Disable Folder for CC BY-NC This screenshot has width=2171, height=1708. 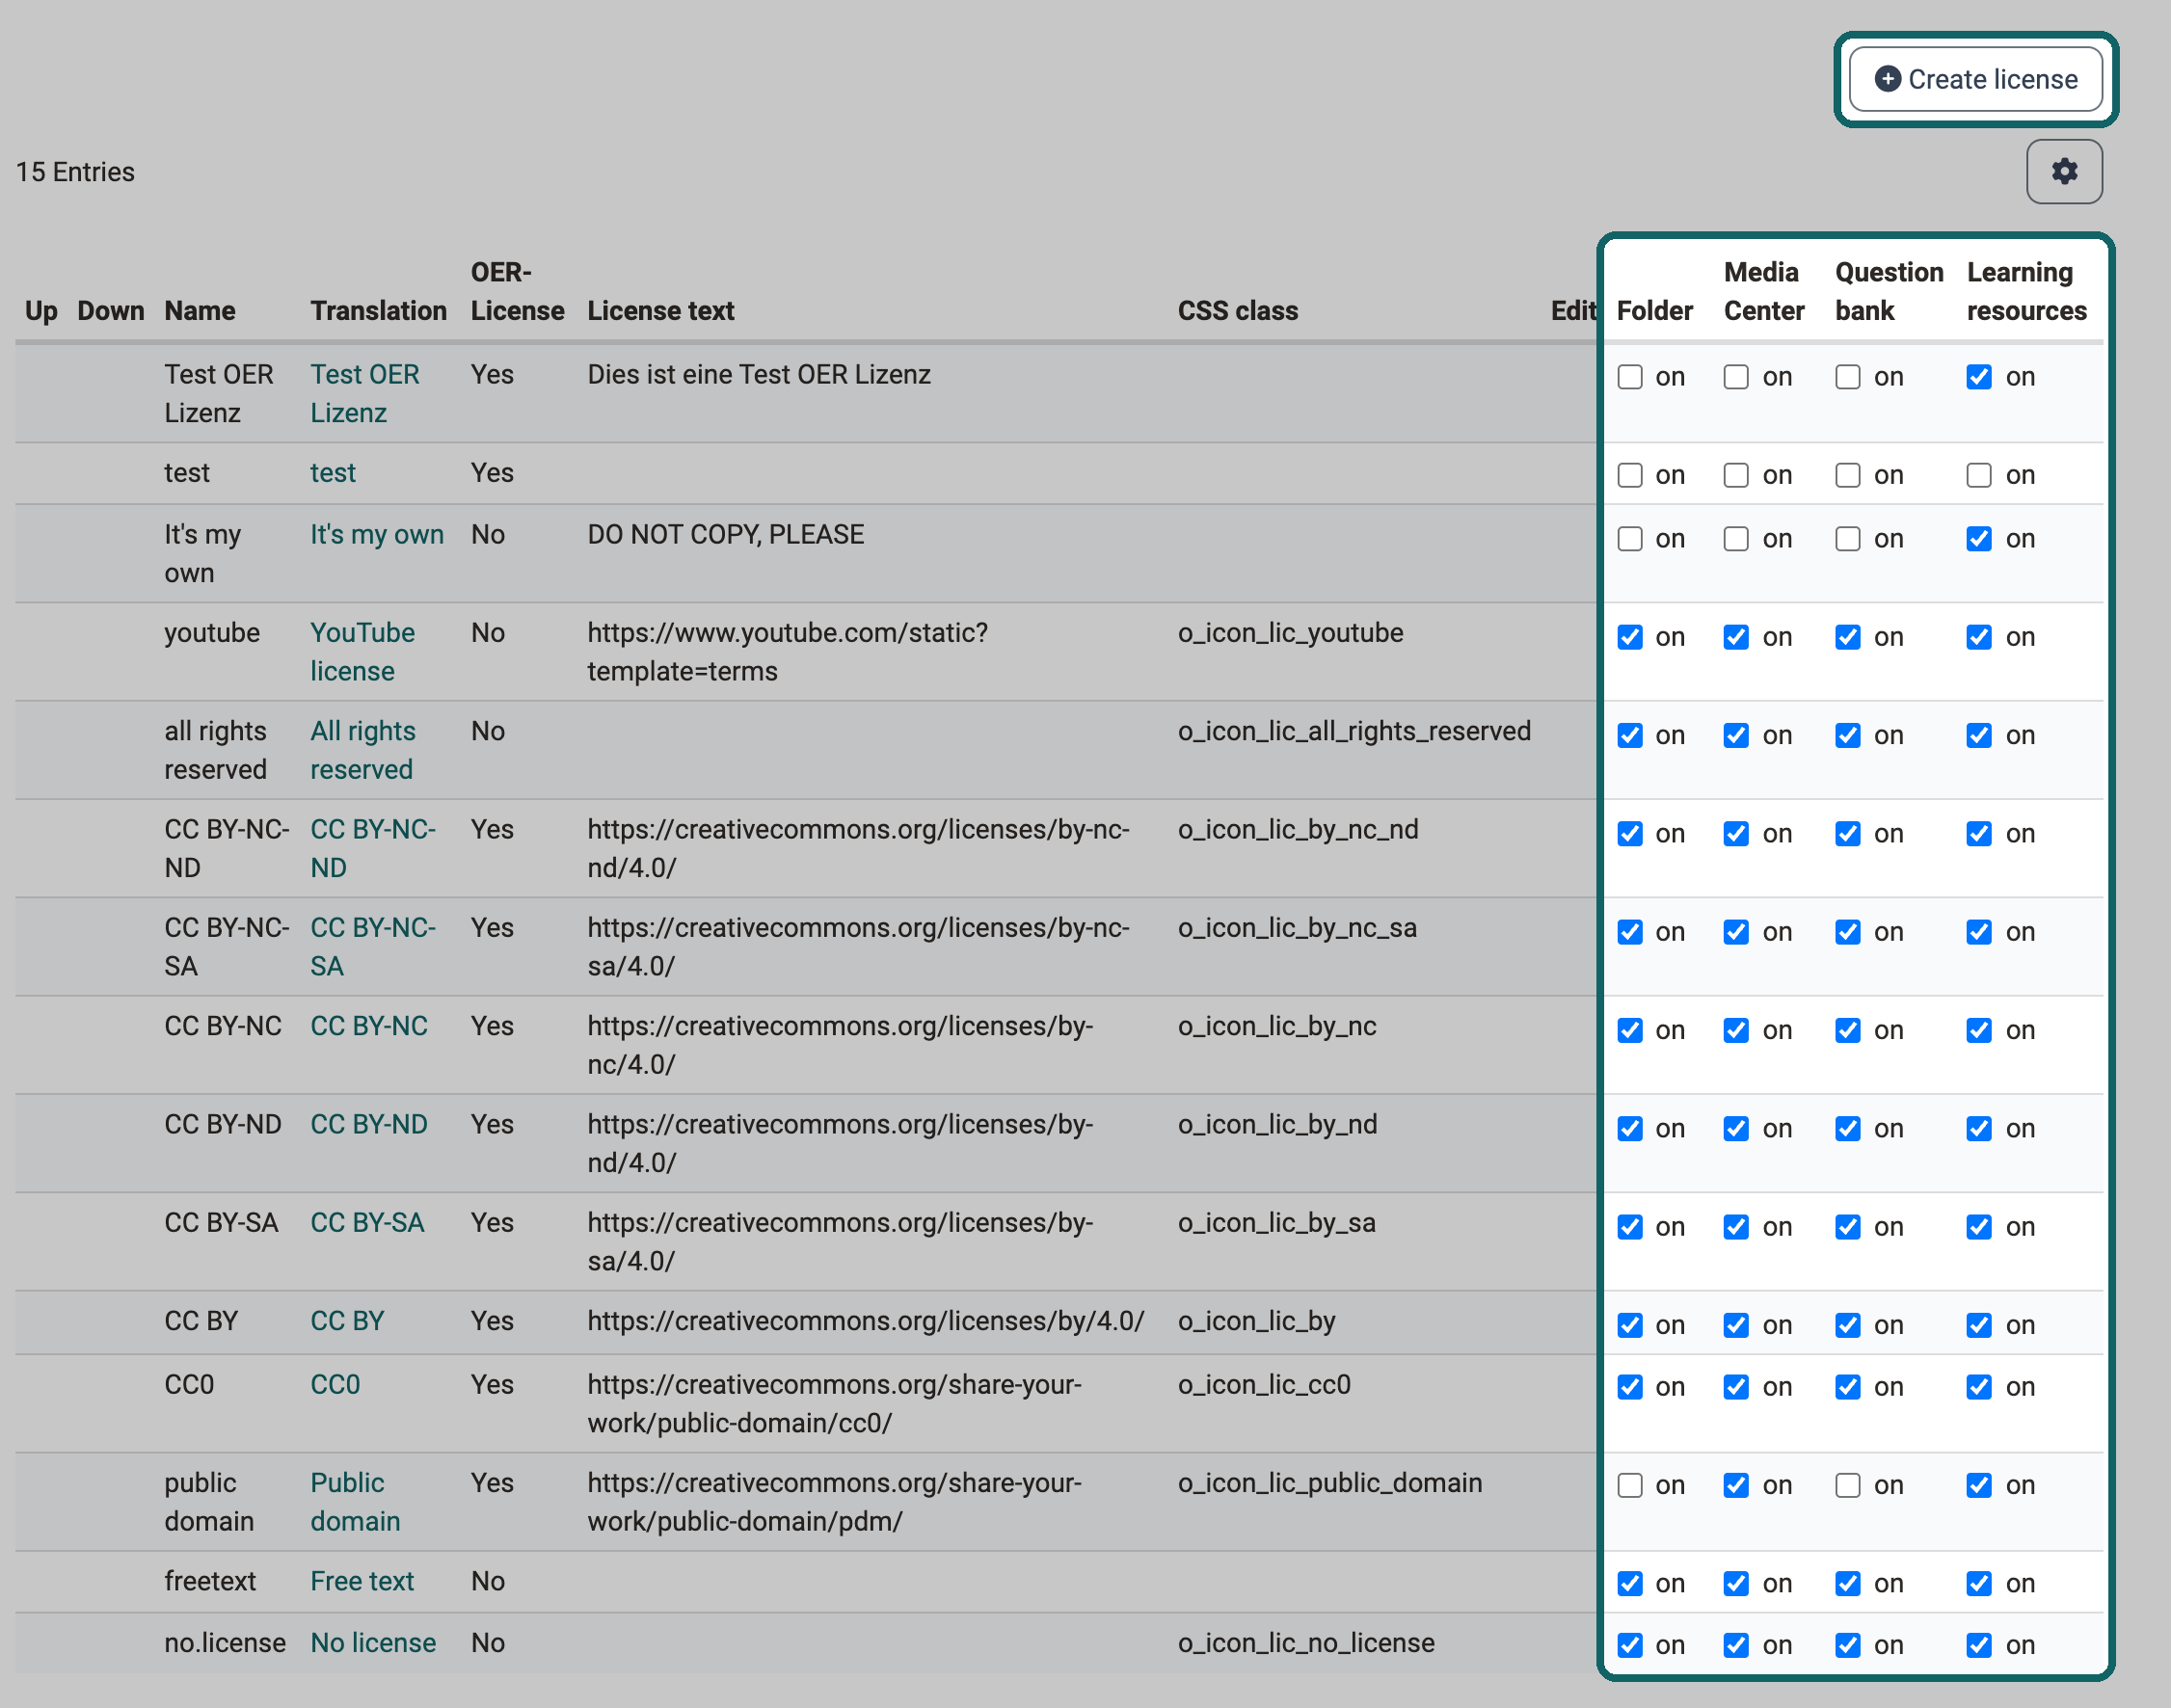1630,1030
